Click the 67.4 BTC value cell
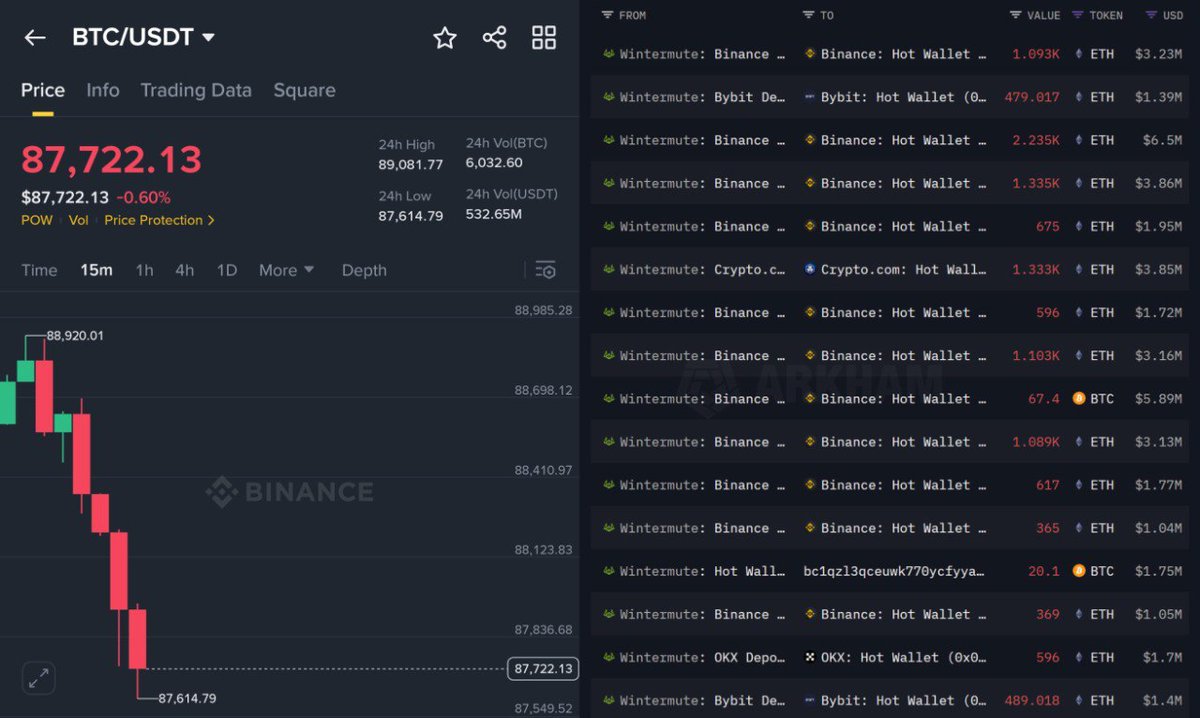 point(1043,398)
